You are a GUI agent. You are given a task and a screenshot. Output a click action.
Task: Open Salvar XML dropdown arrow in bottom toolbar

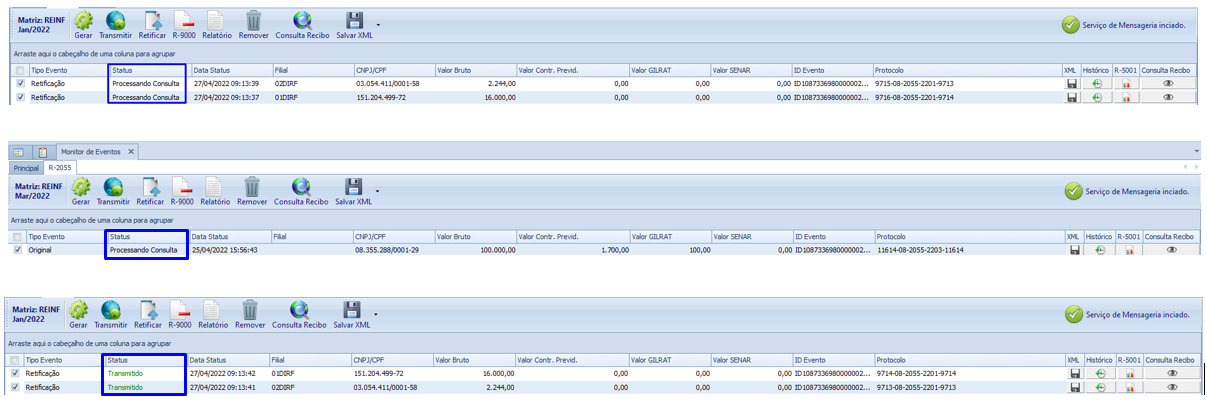[377, 314]
